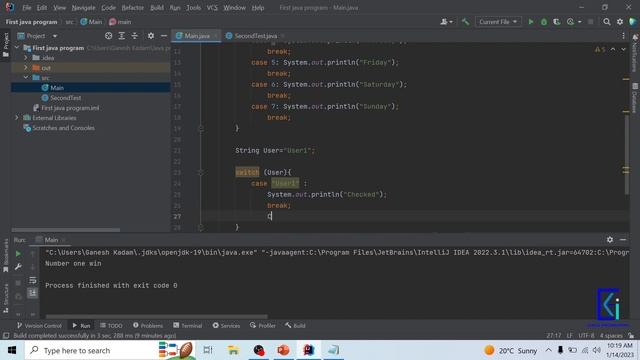The image size is (640, 360).
Task: Open the user account icon in toolbar
Action: pyautogui.click(x=444, y=22)
